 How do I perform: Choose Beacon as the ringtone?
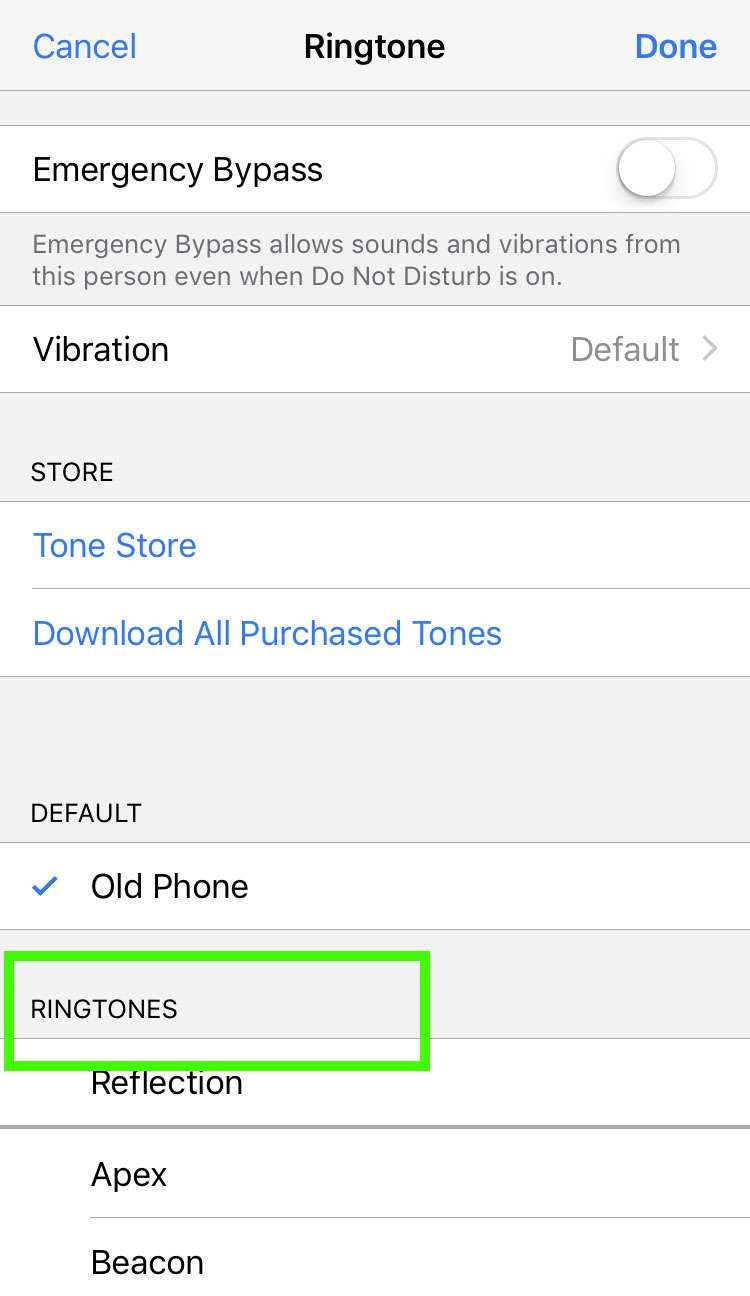[147, 1262]
